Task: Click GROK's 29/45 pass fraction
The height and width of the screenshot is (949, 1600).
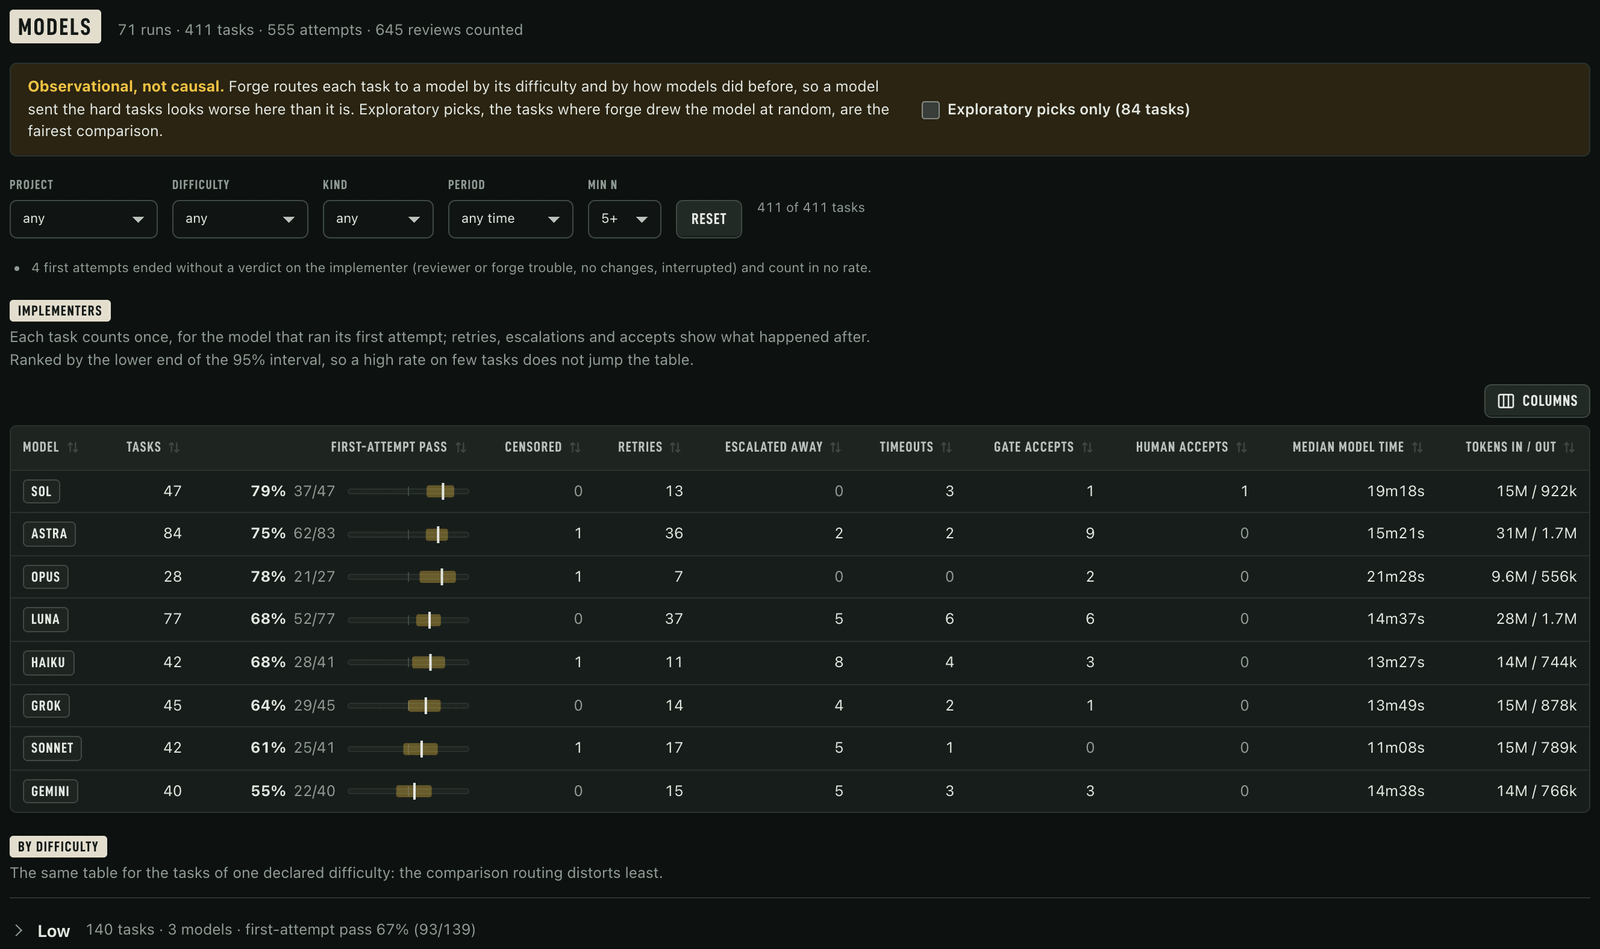Action: 315,706
